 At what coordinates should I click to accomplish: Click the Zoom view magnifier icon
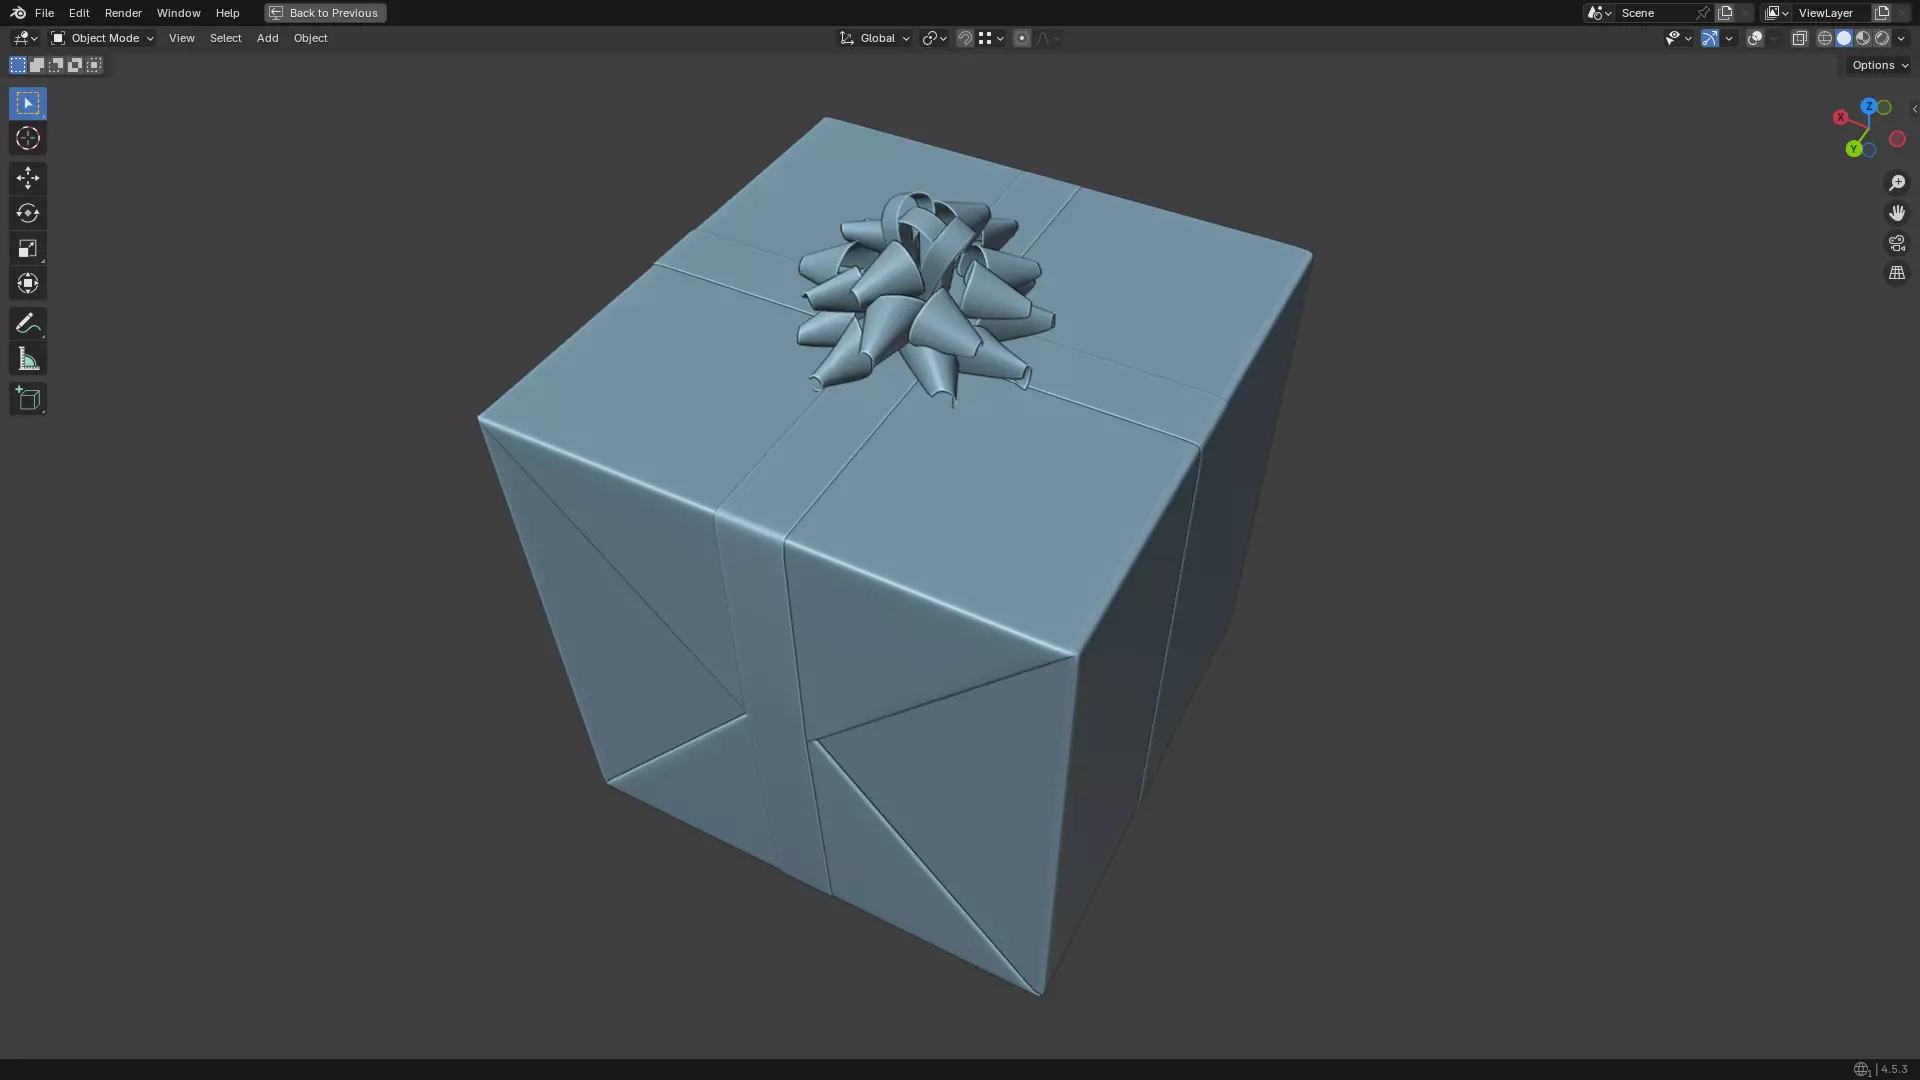(1897, 183)
